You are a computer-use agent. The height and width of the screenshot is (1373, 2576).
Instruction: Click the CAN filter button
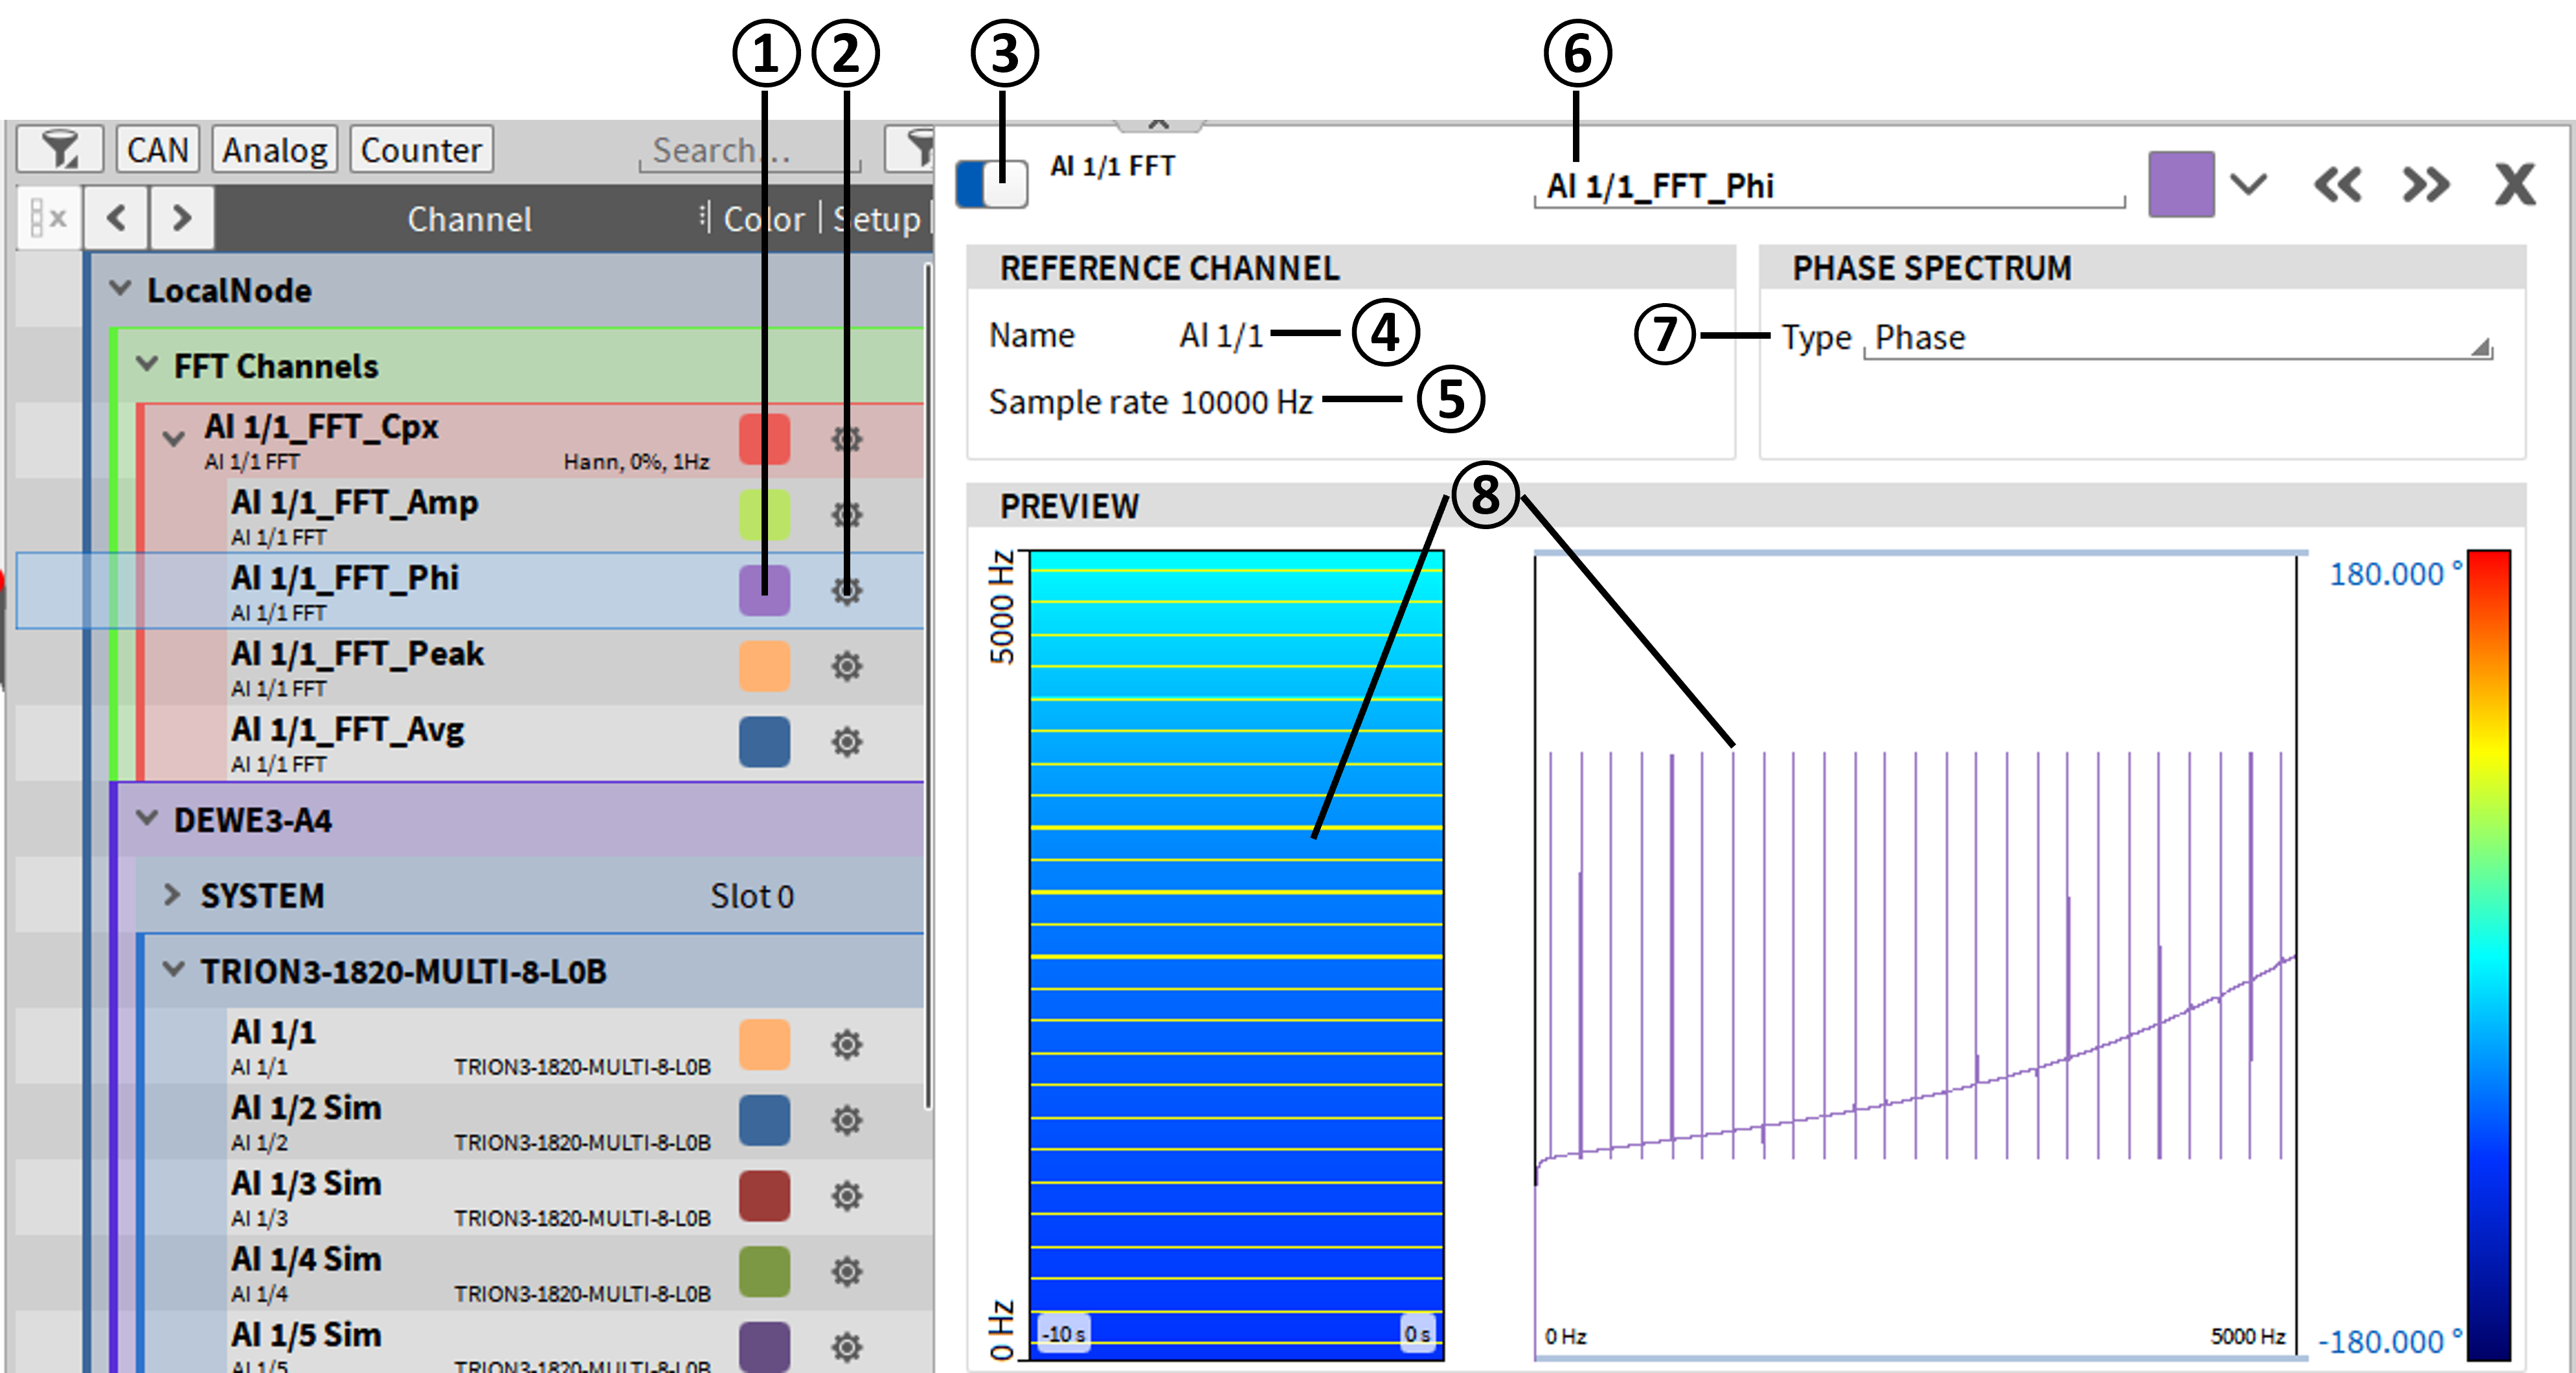click(x=157, y=150)
